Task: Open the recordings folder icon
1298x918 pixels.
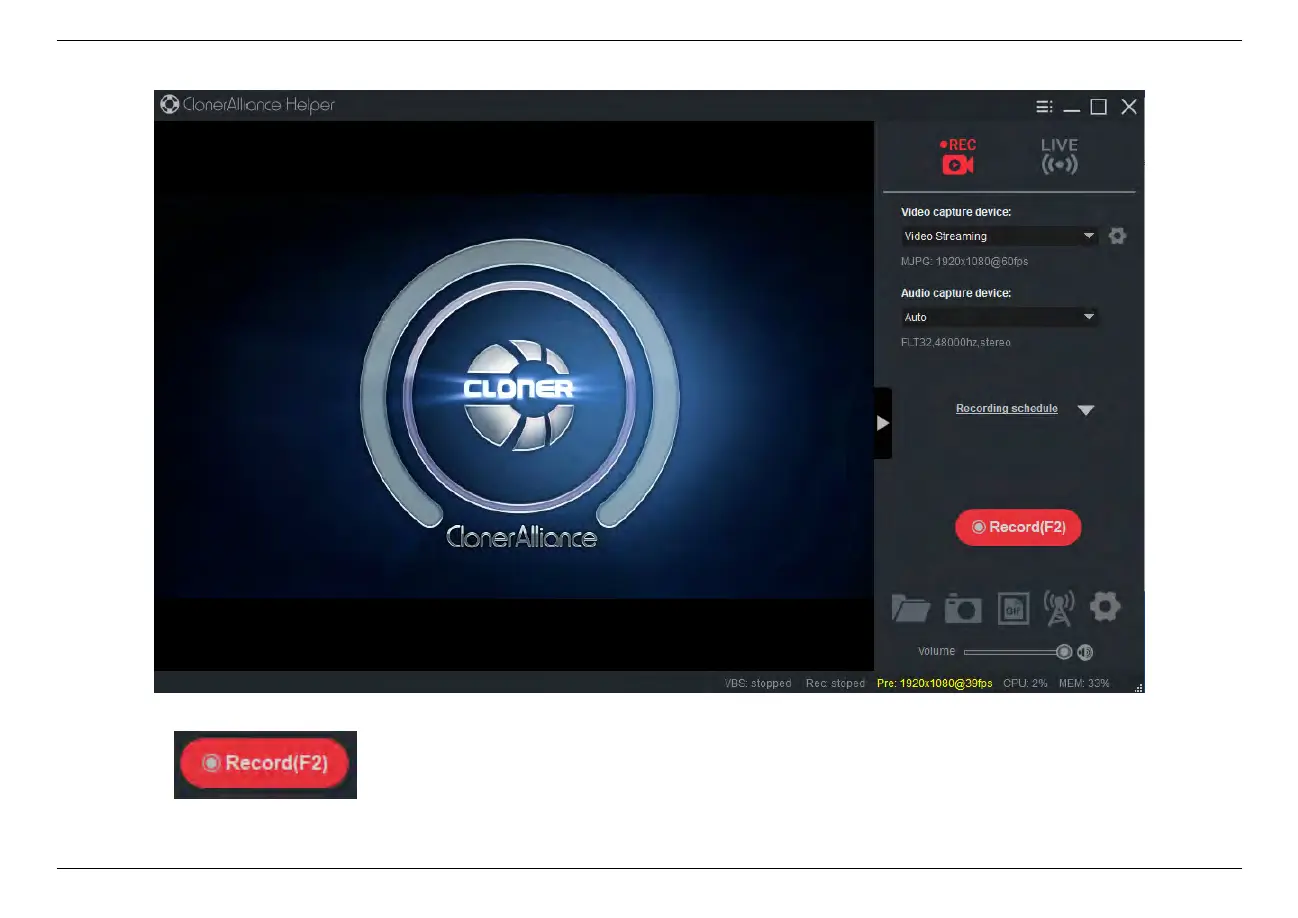Action: 910,607
